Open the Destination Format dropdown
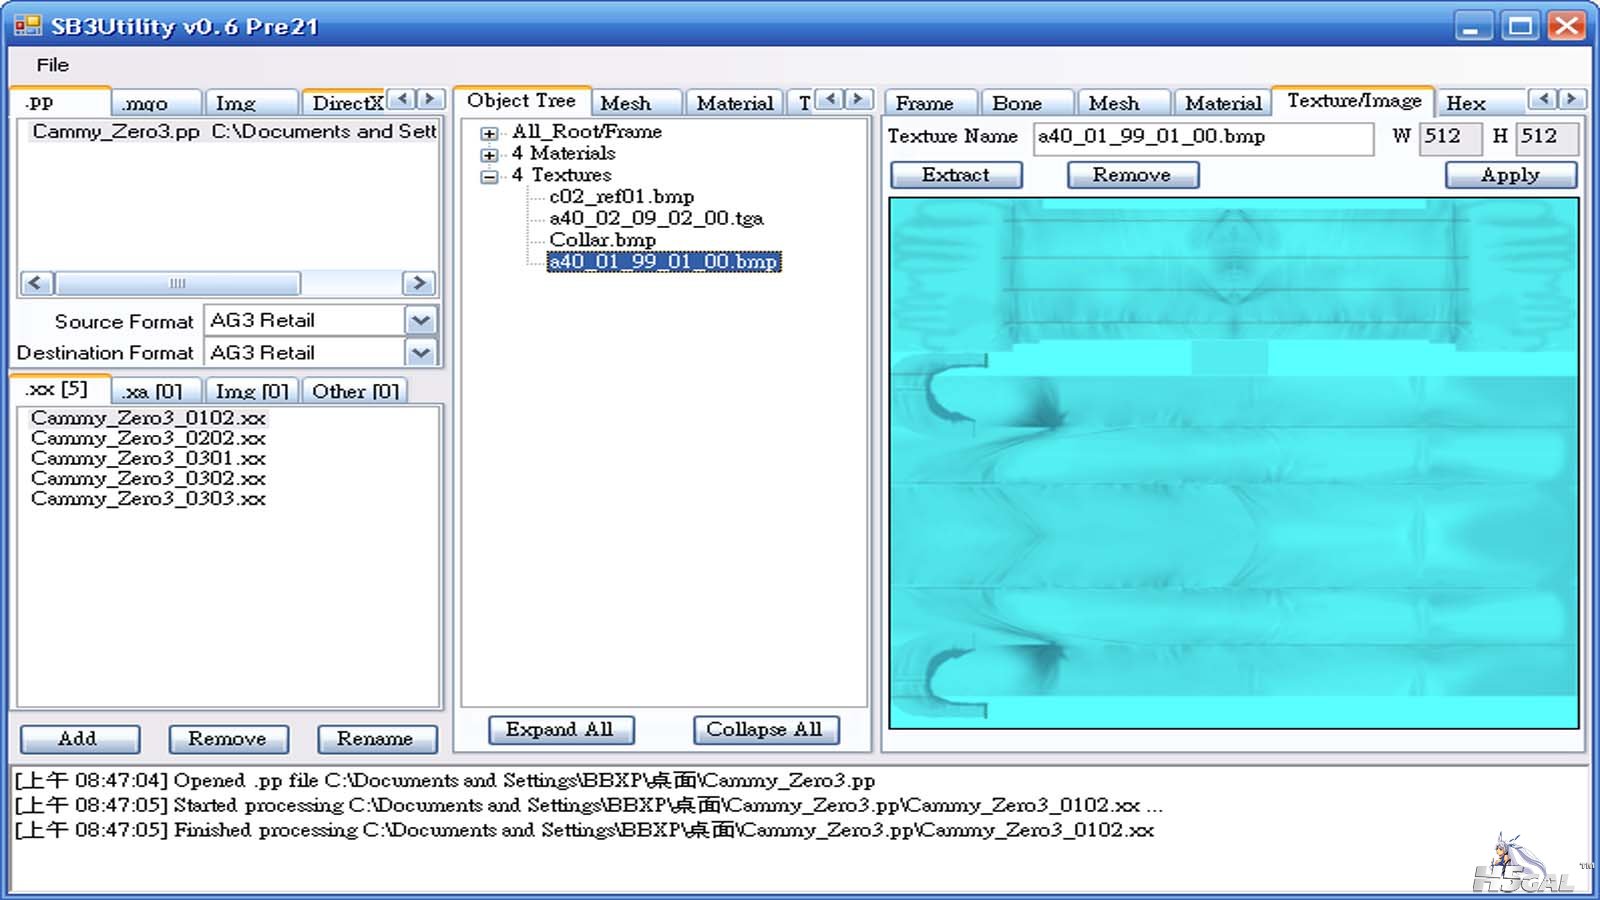The height and width of the screenshot is (900, 1600). point(421,353)
